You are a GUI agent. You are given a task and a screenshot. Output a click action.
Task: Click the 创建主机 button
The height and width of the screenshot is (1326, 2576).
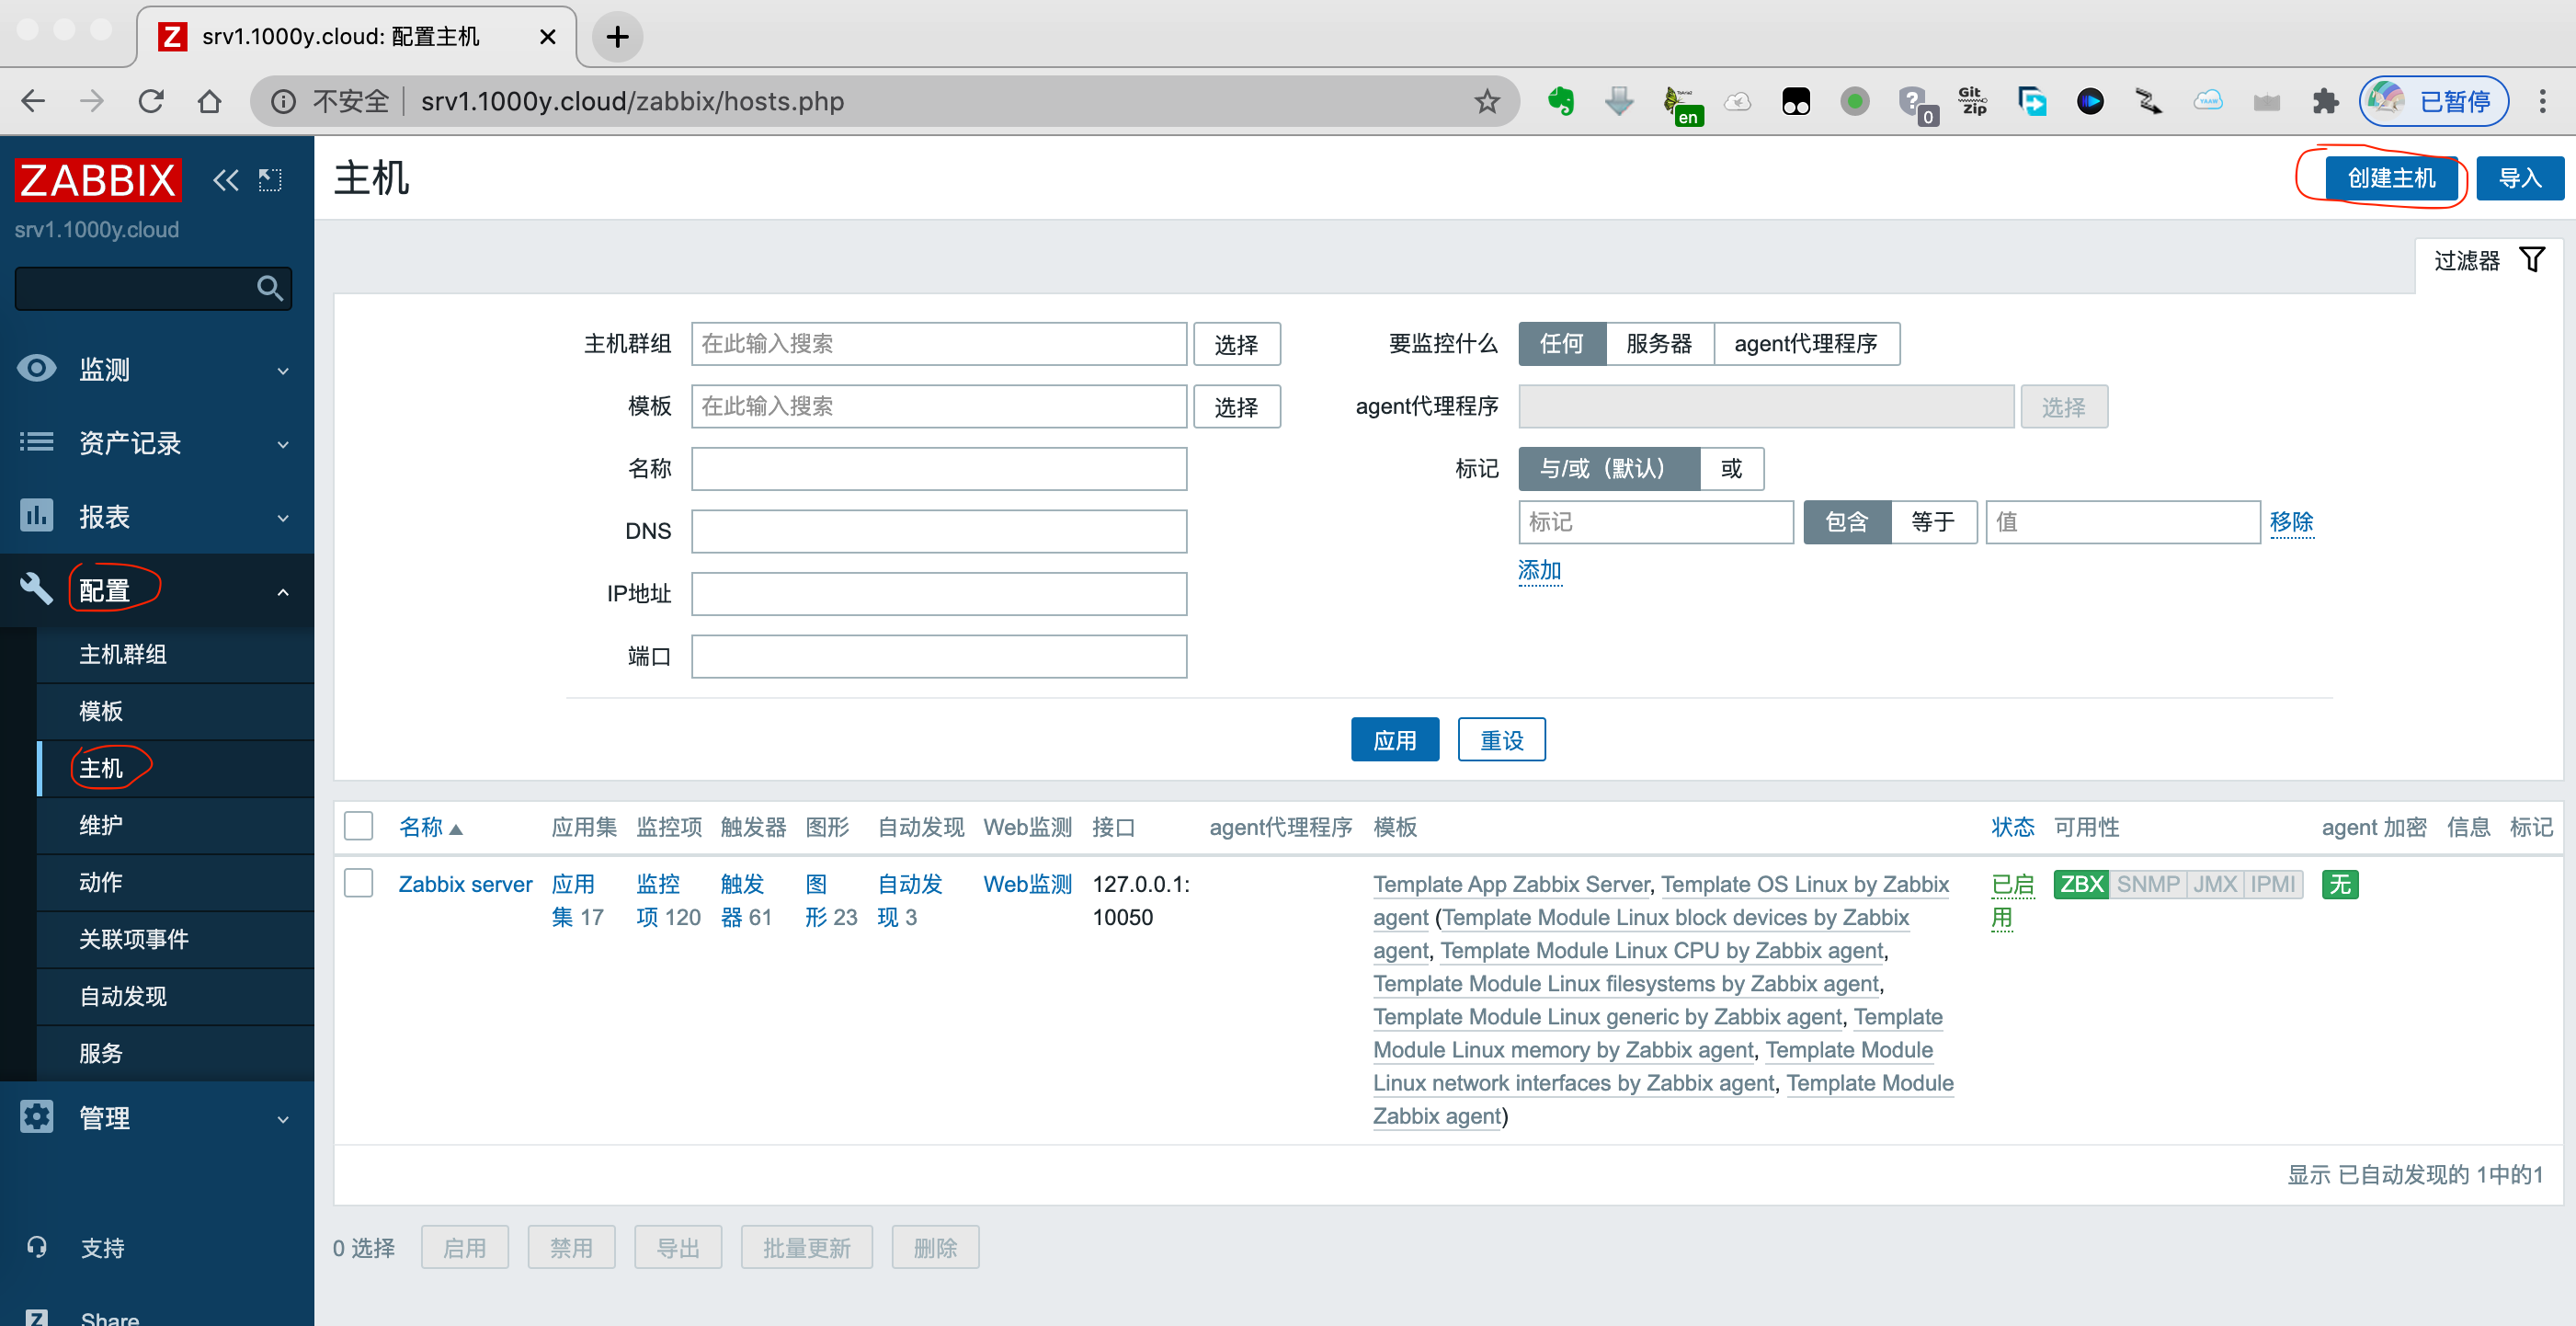pos(2391,178)
